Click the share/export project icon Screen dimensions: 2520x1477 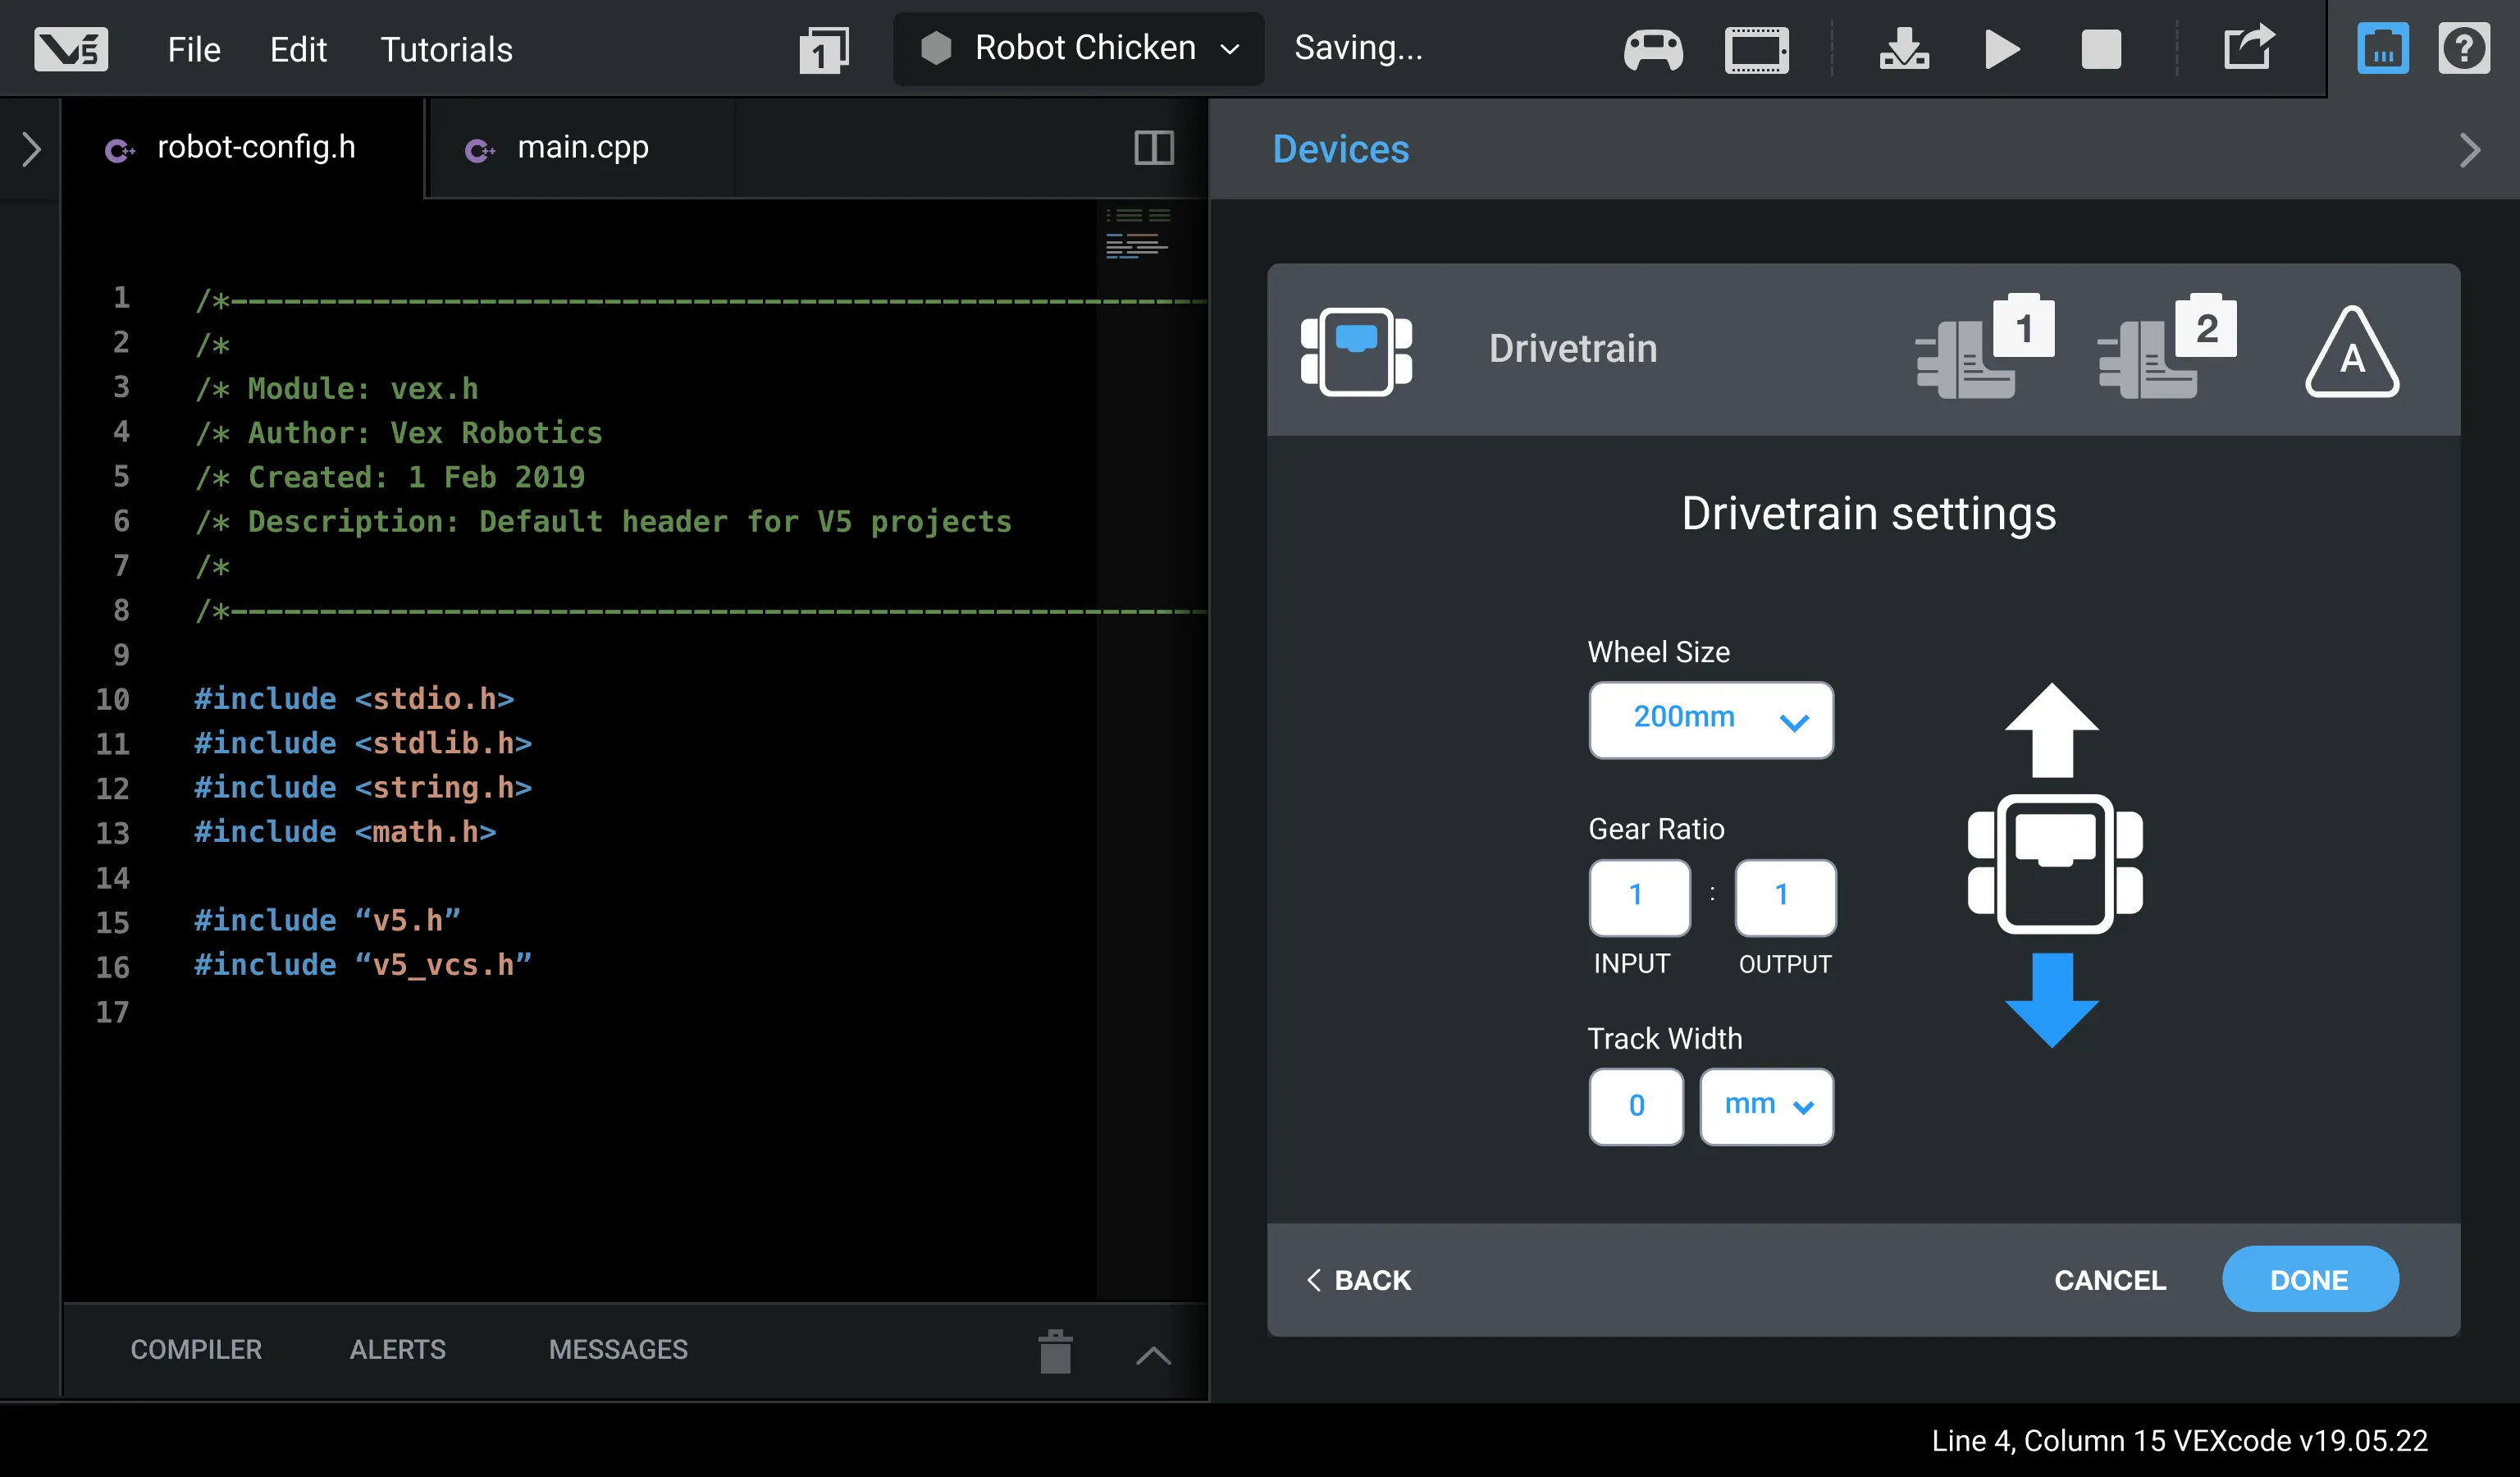tap(2248, 48)
